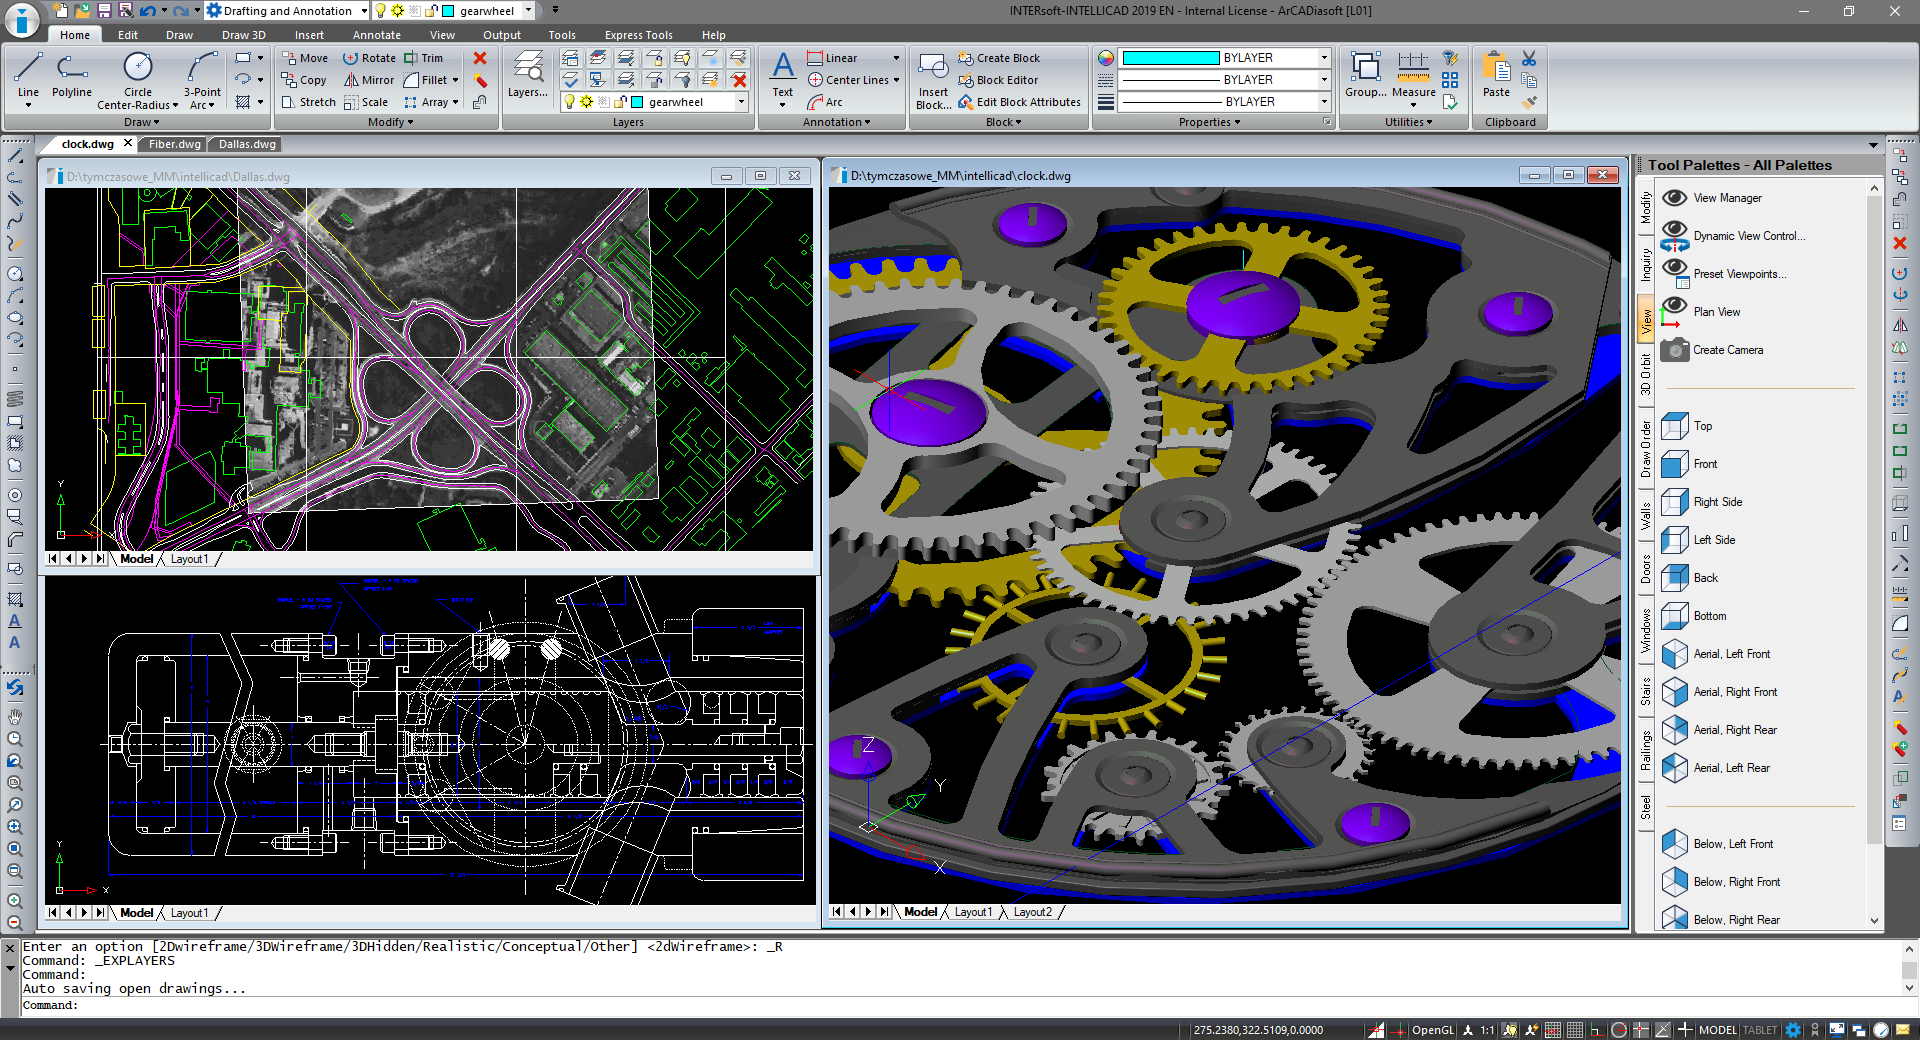Click the red Delete icon in Modify
Image resolution: width=1920 pixels, height=1040 pixels.
click(480, 58)
